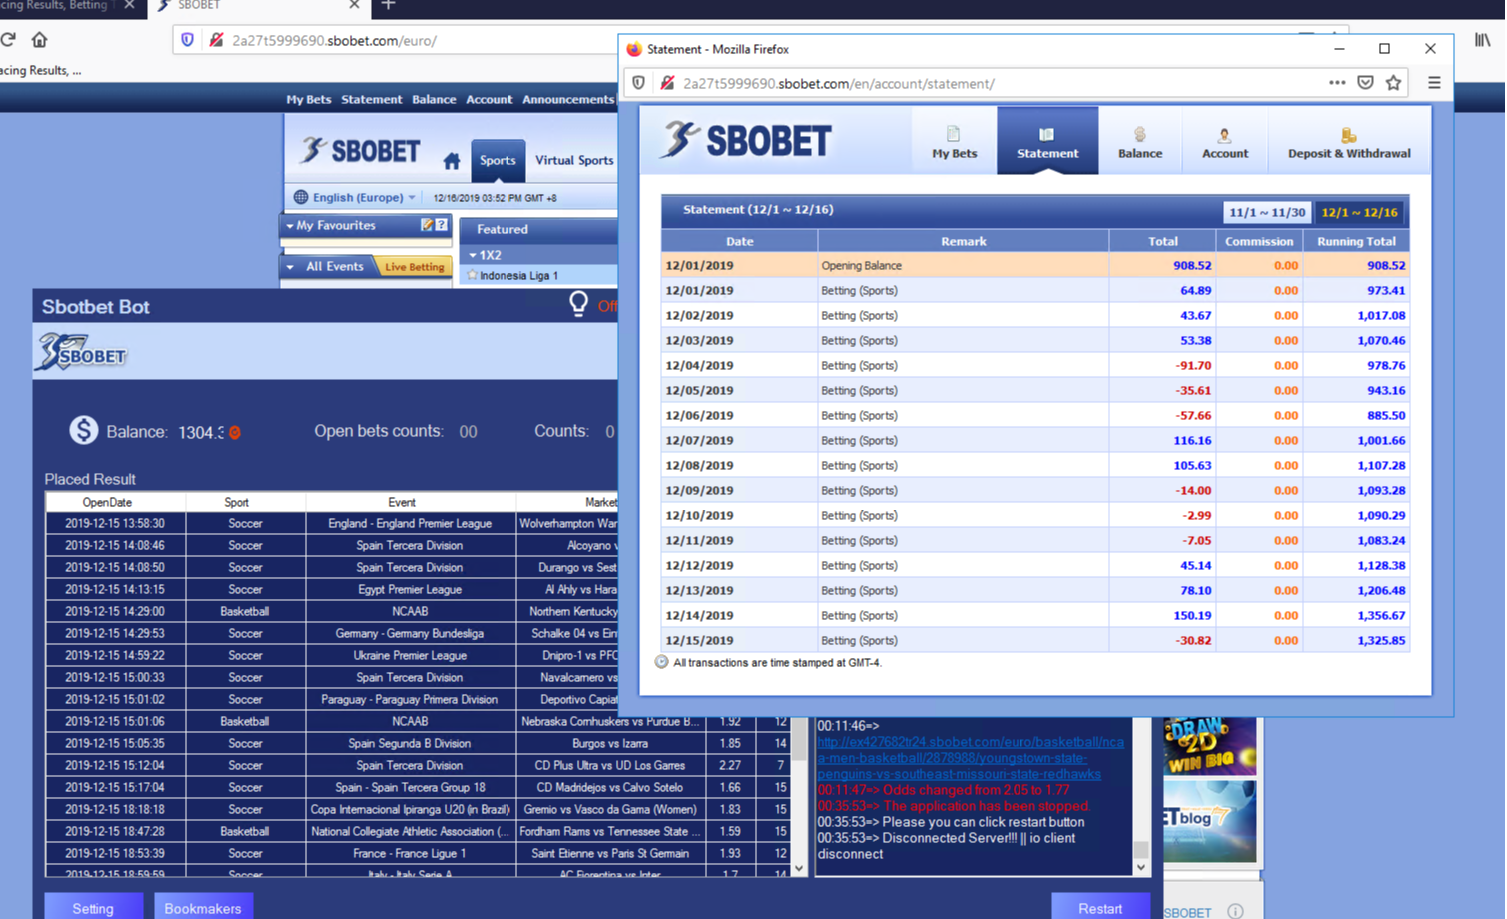Click statement row dated 12/14/2019
This screenshot has height=919, width=1507.
click(x=1035, y=615)
